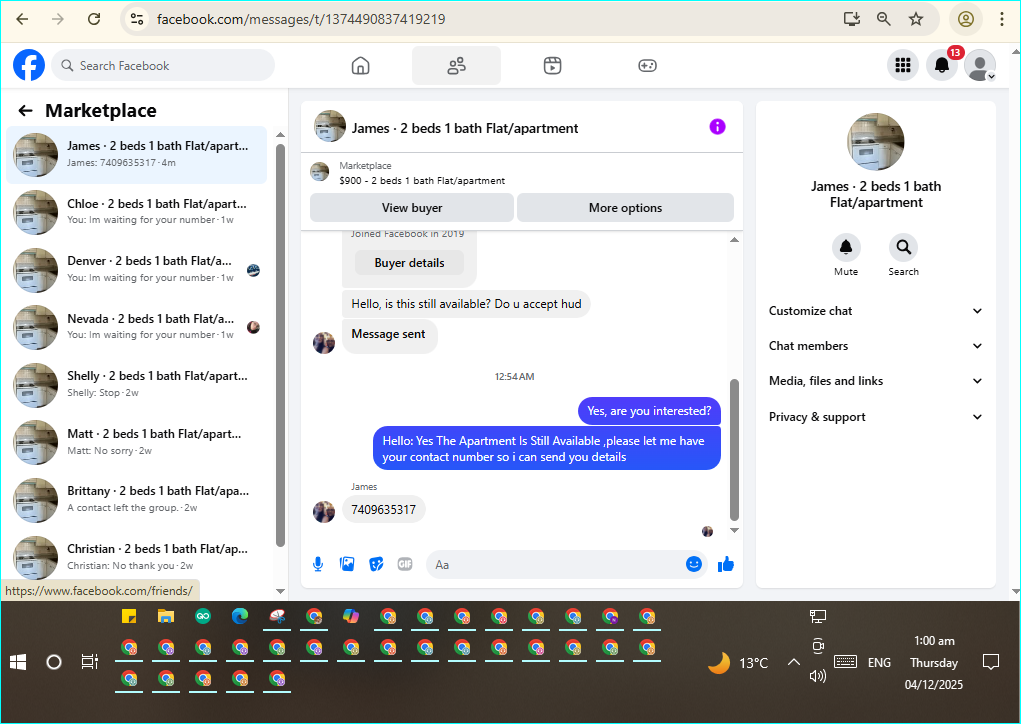This screenshot has width=1021, height=724.
Task: Open Matt conversation in list
Action: pyautogui.click(x=137, y=441)
